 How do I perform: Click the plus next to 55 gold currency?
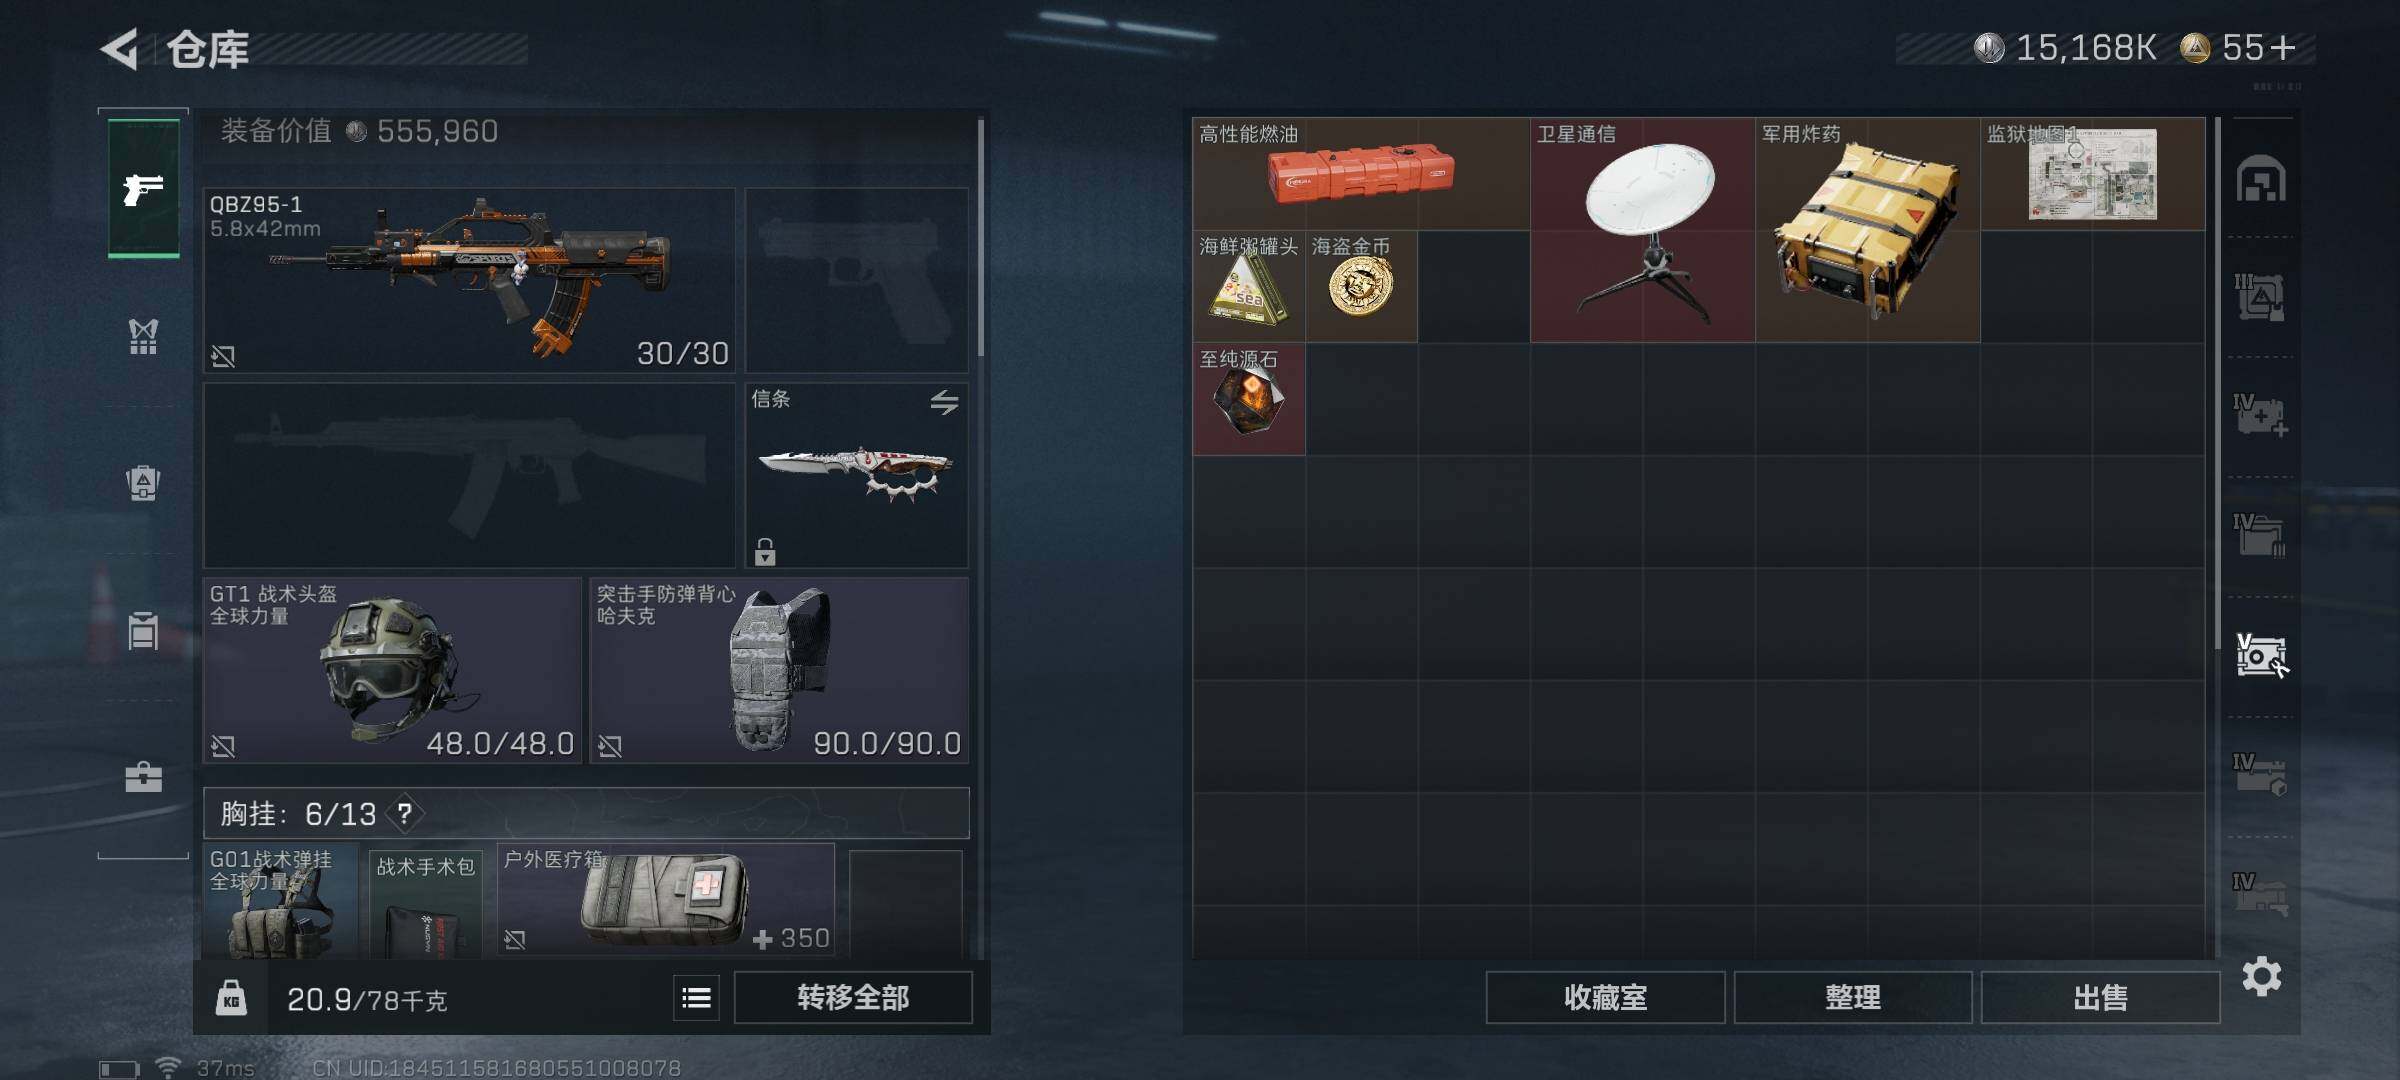click(x=2283, y=48)
